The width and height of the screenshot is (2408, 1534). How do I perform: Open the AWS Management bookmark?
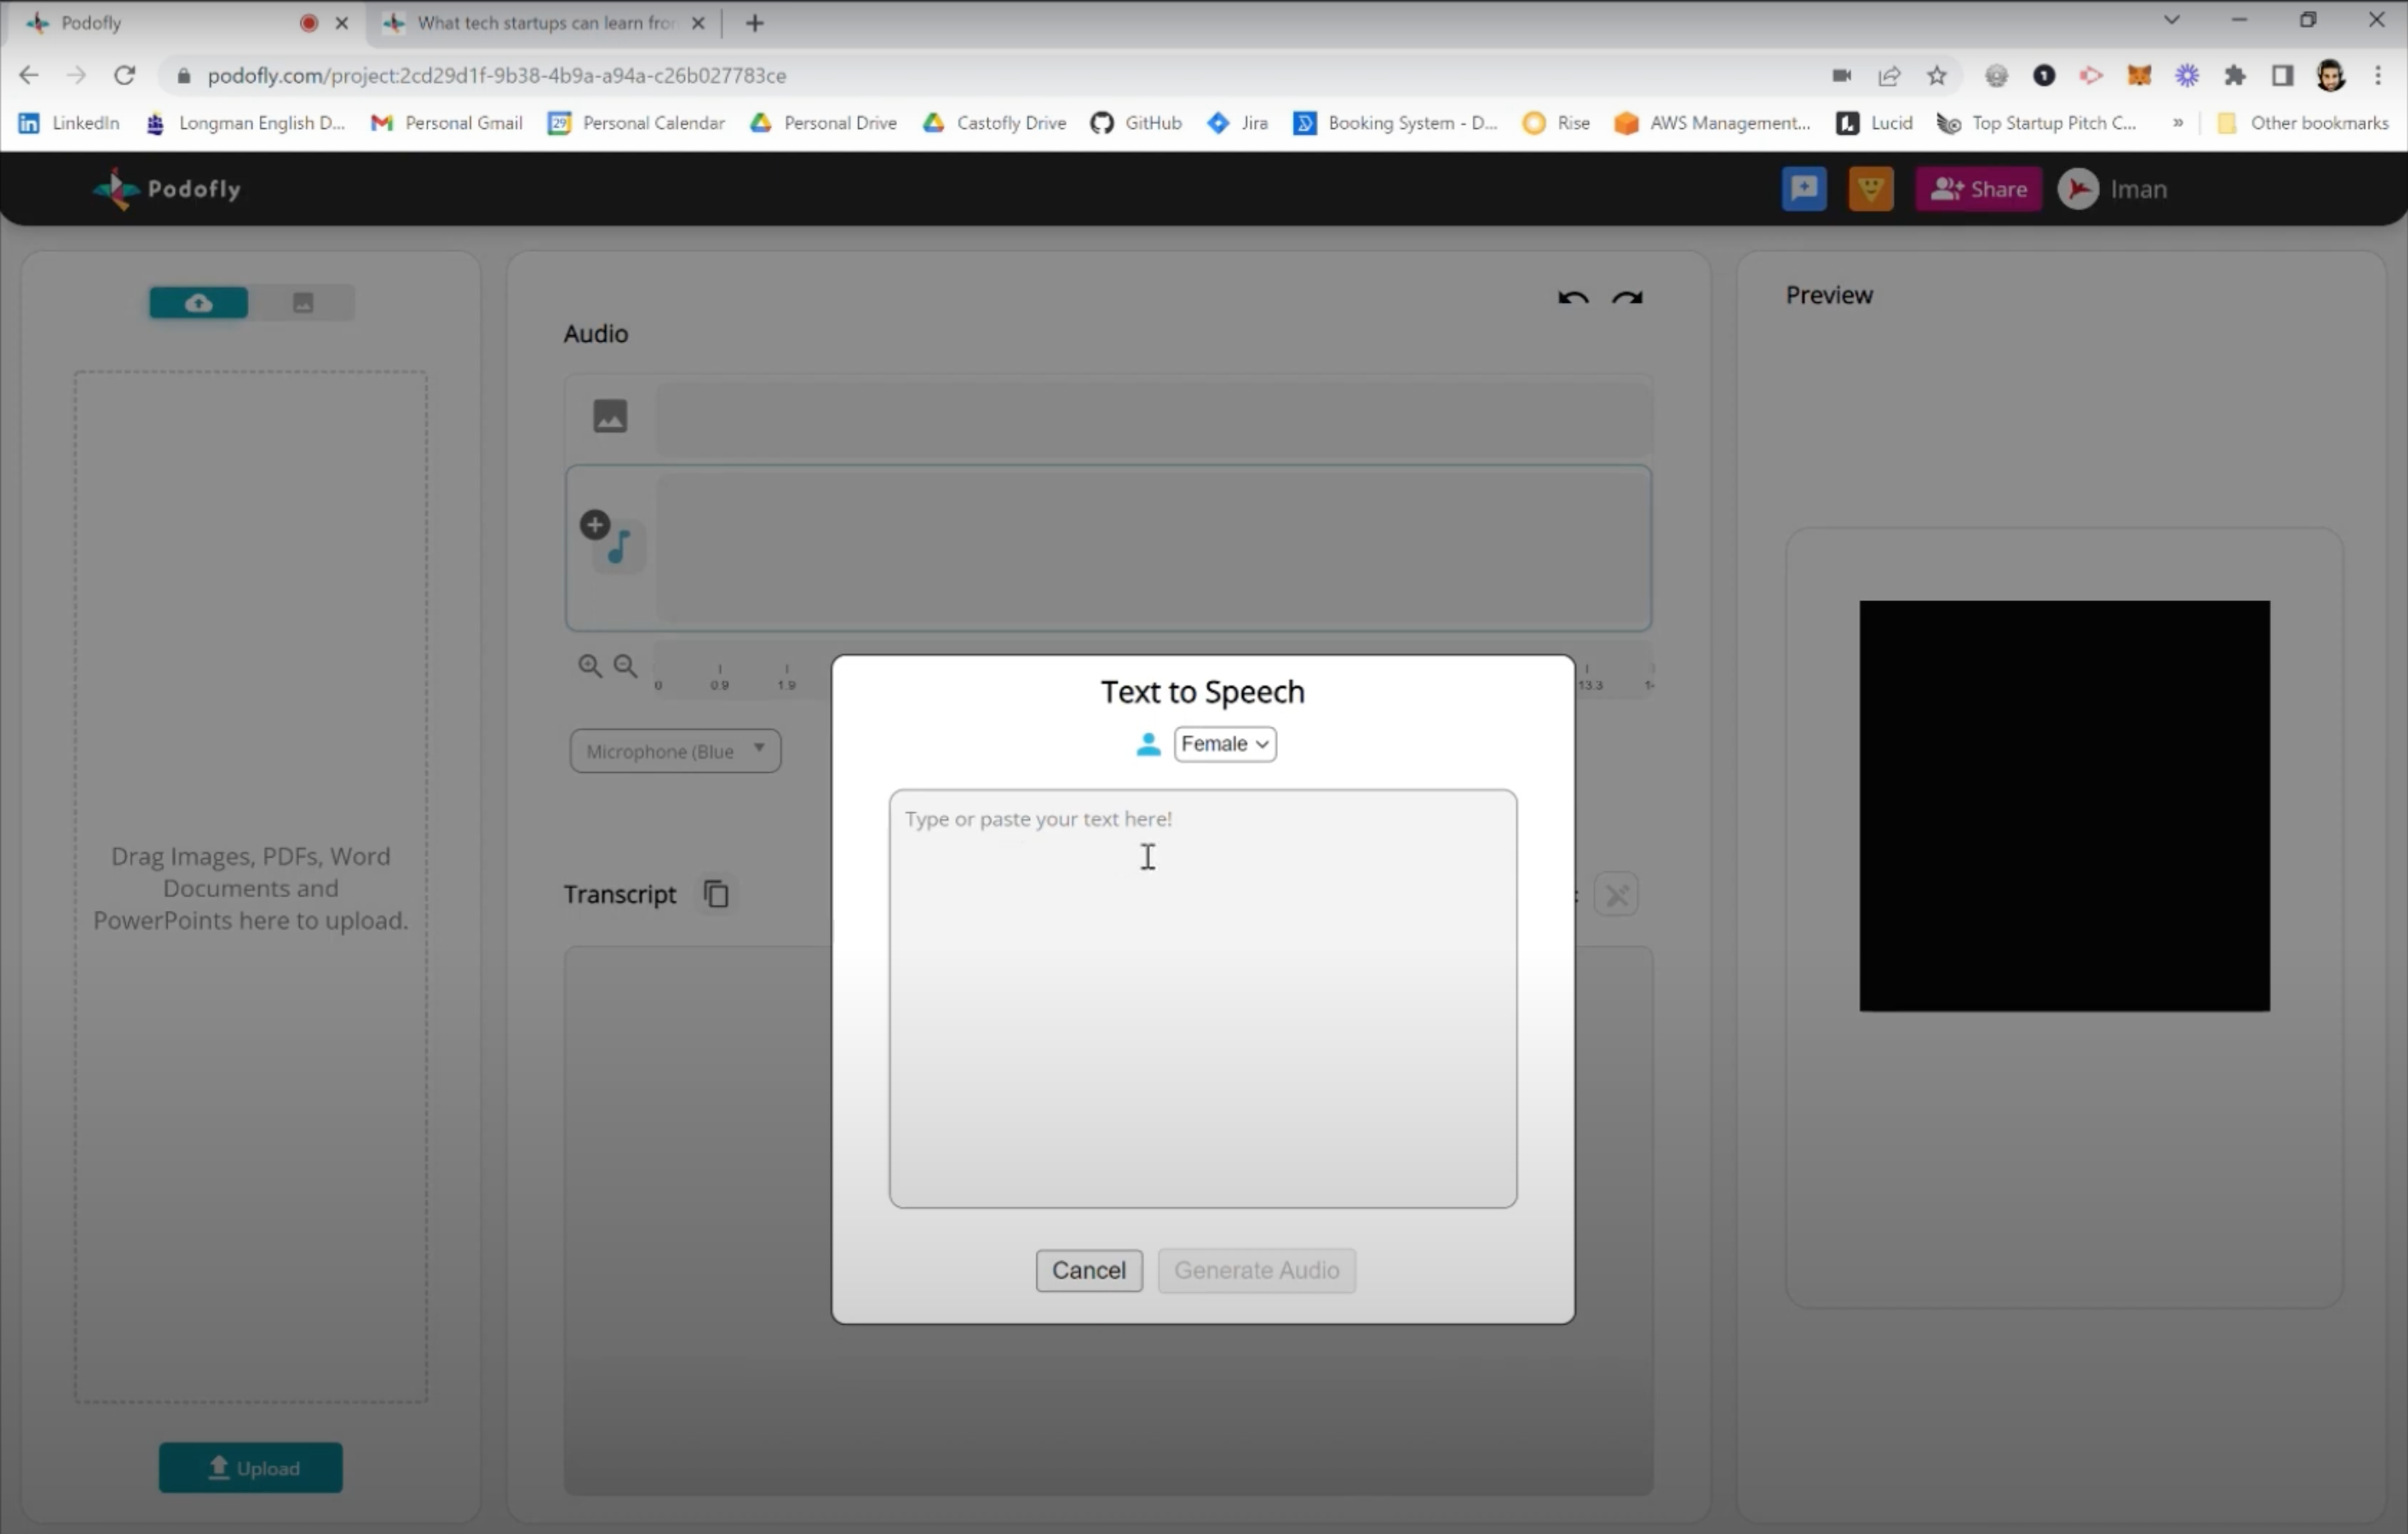[1713, 123]
